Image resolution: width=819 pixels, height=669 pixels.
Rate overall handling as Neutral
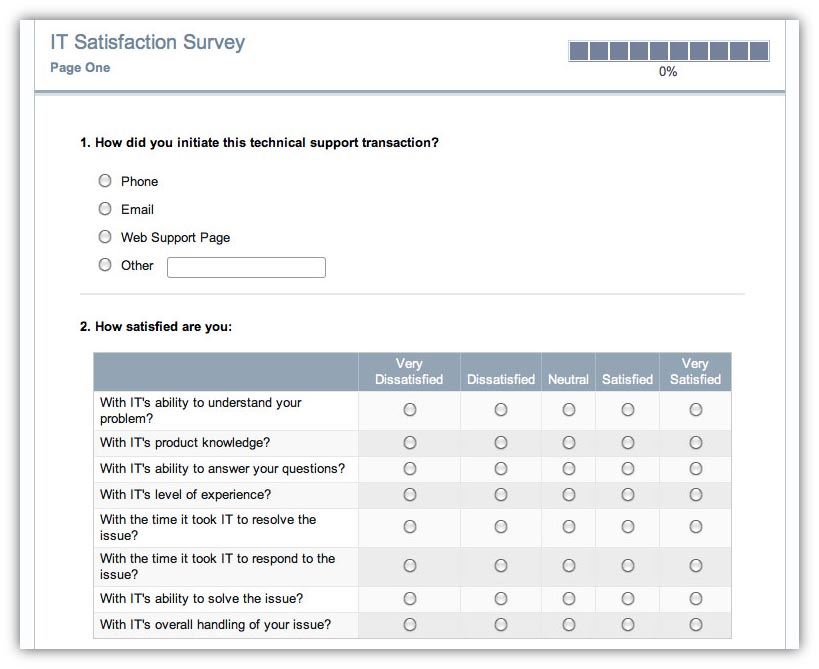click(x=569, y=625)
